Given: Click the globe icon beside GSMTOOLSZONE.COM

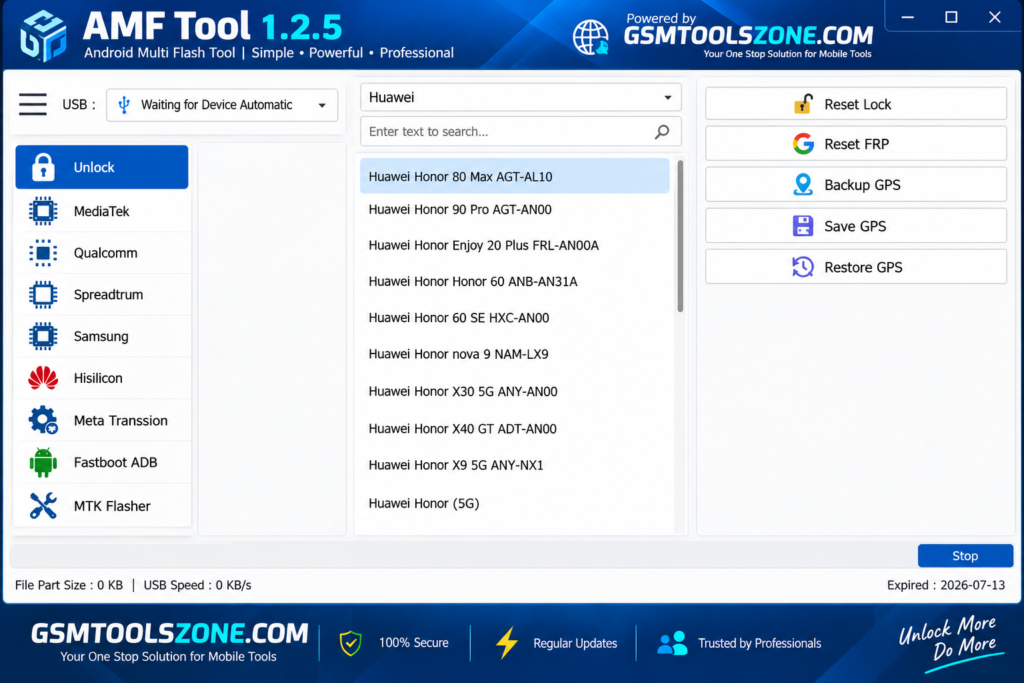Looking at the screenshot, I should (591, 37).
